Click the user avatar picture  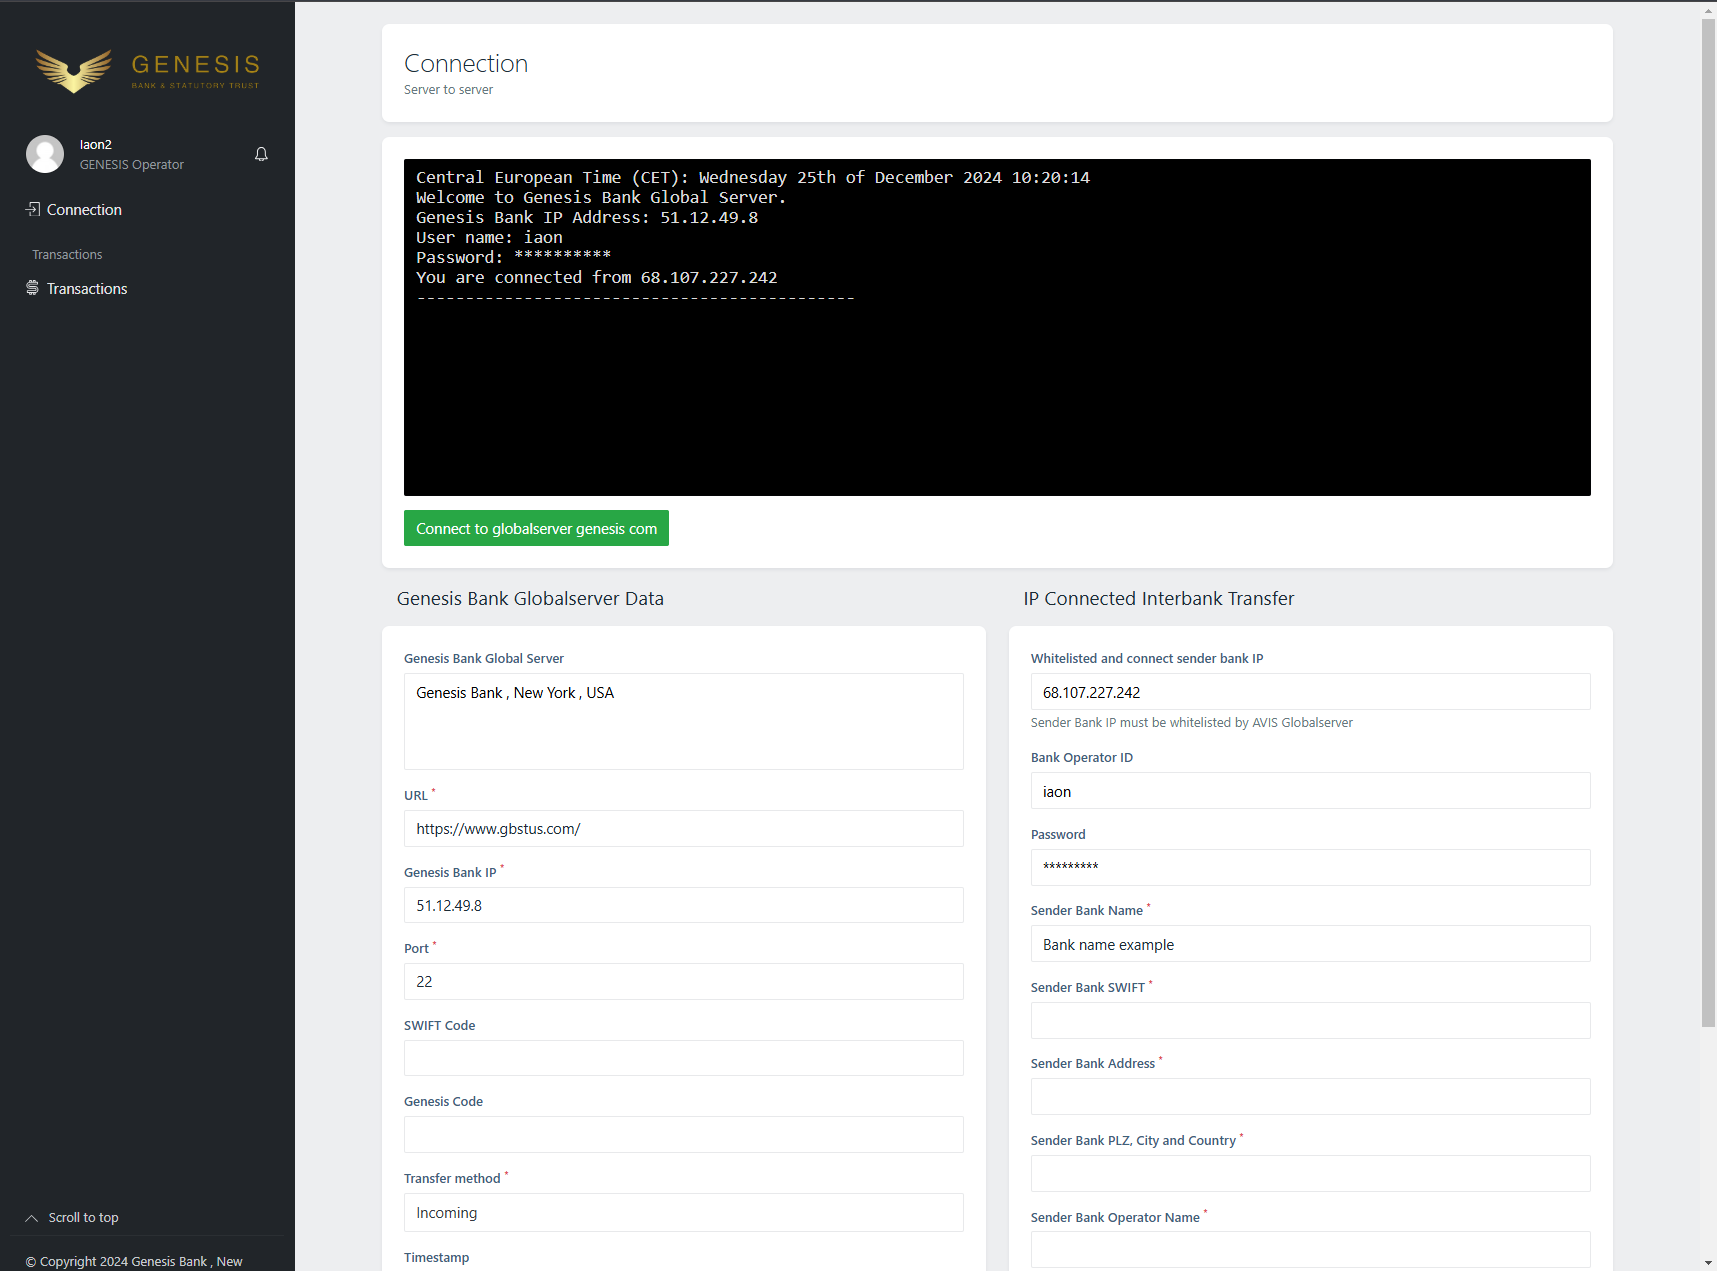[x=45, y=154]
